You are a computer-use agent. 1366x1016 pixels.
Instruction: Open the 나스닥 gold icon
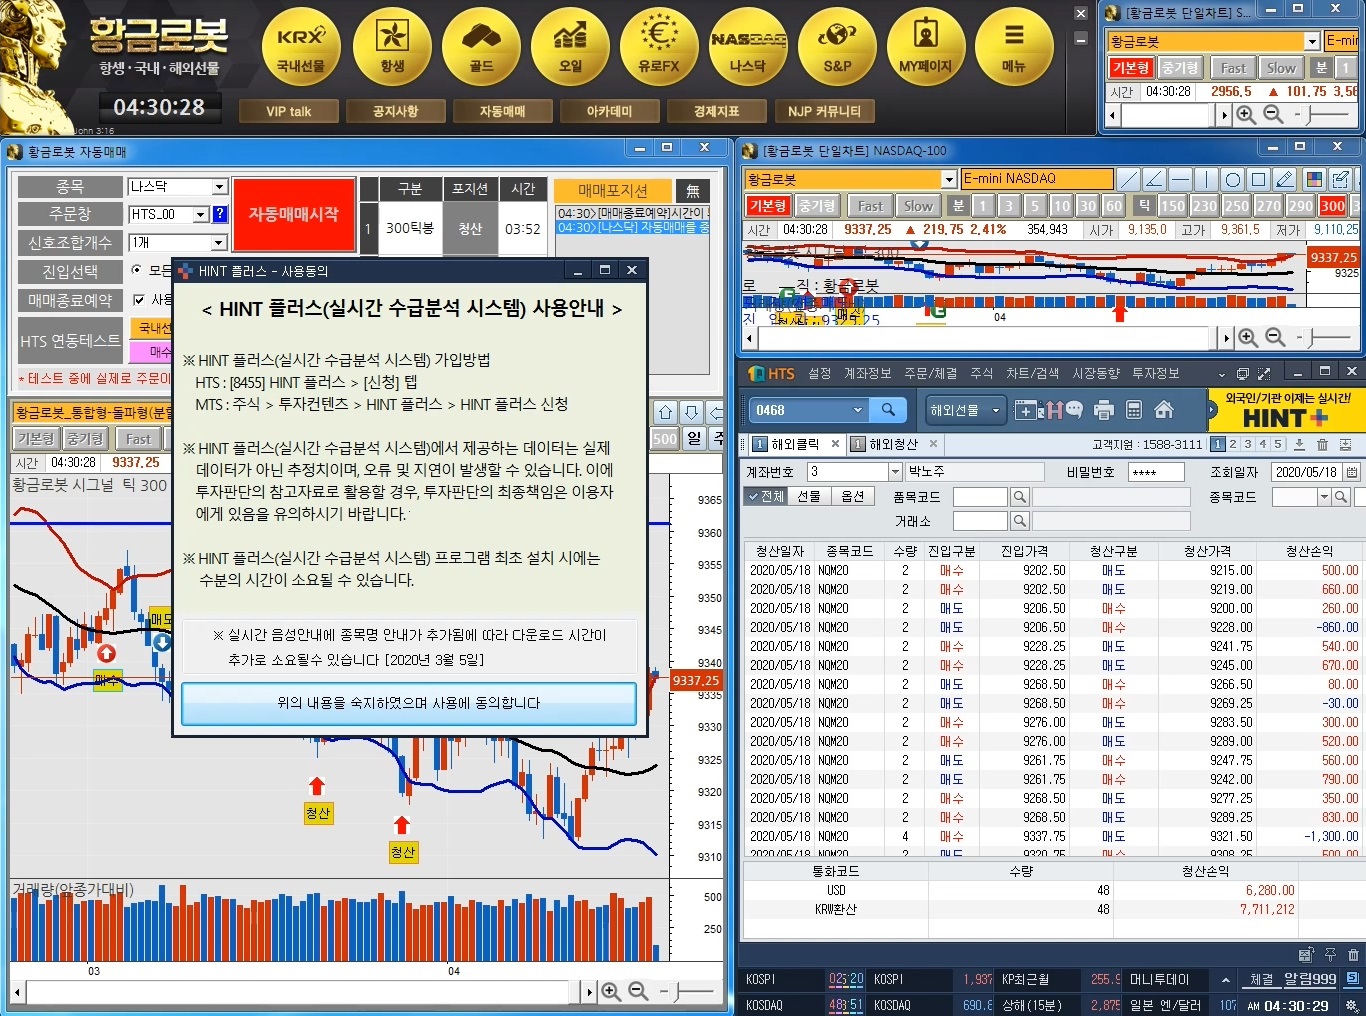coord(748,47)
